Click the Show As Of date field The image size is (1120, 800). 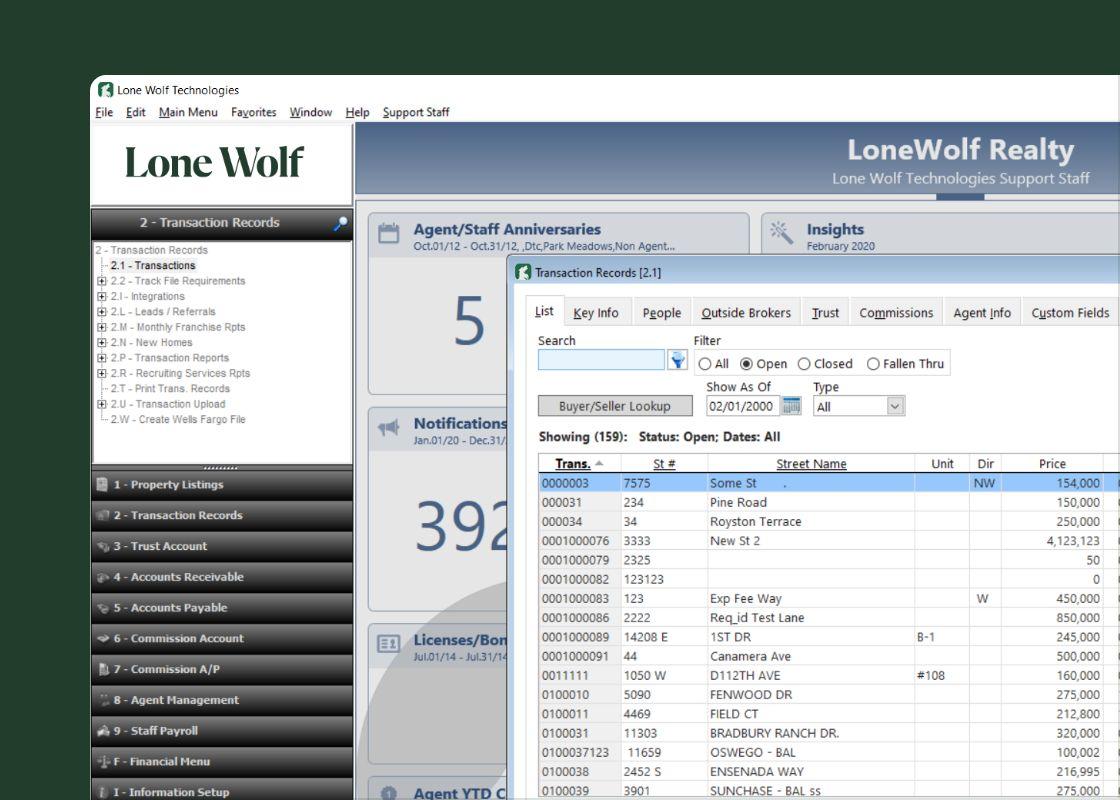point(743,406)
